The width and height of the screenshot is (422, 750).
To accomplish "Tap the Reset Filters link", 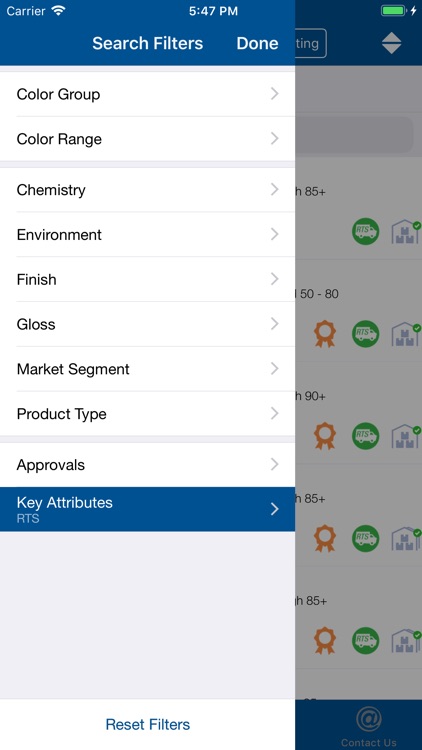I will point(148,724).
